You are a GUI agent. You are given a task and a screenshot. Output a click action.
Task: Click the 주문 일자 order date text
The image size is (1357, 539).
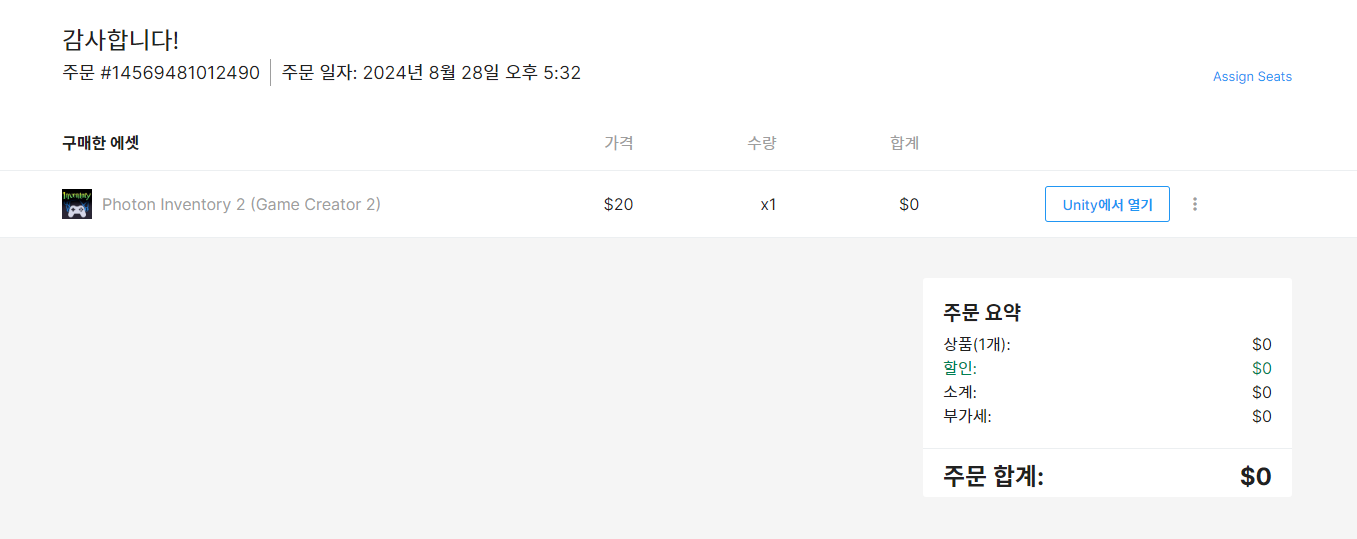coord(431,72)
